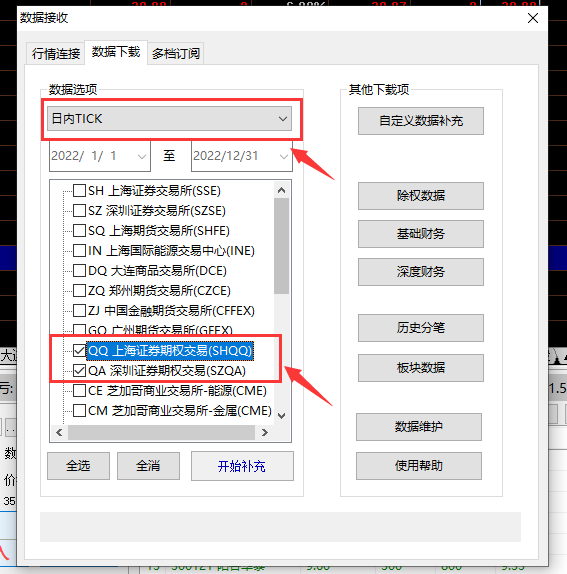567x574 pixels.
Task: Check CE 芝加哥商业交易所-能源(CME) checkbox
Action: pyautogui.click(x=79, y=391)
